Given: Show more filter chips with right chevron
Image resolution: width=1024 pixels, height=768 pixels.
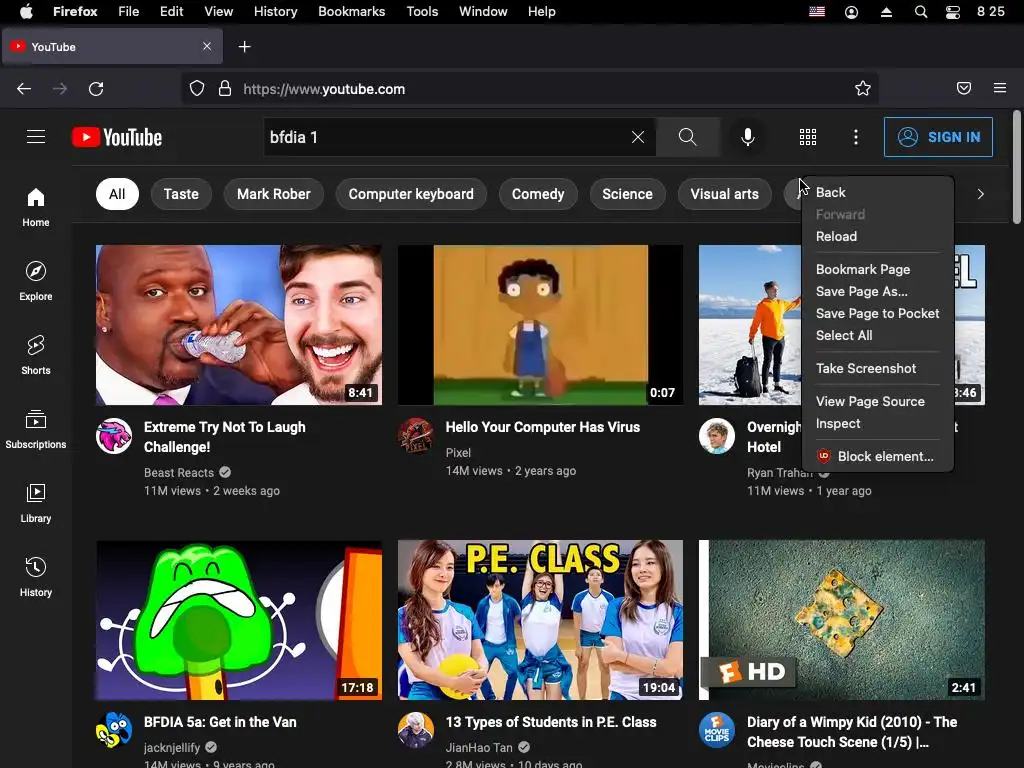Looking at the screenshot, I should tap(980, 194).
